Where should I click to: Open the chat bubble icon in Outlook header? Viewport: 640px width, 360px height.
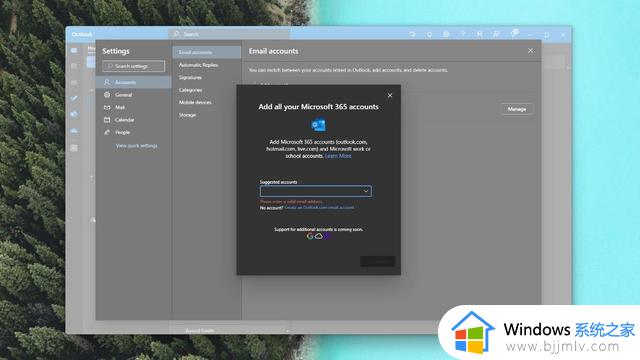413,34
